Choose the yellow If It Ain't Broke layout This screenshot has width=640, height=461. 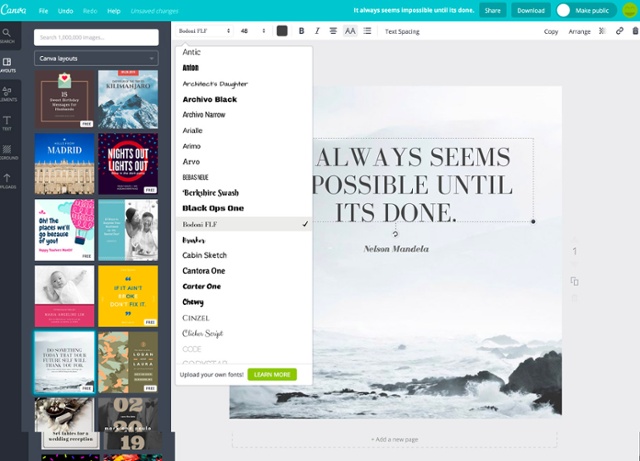(128, 296)
